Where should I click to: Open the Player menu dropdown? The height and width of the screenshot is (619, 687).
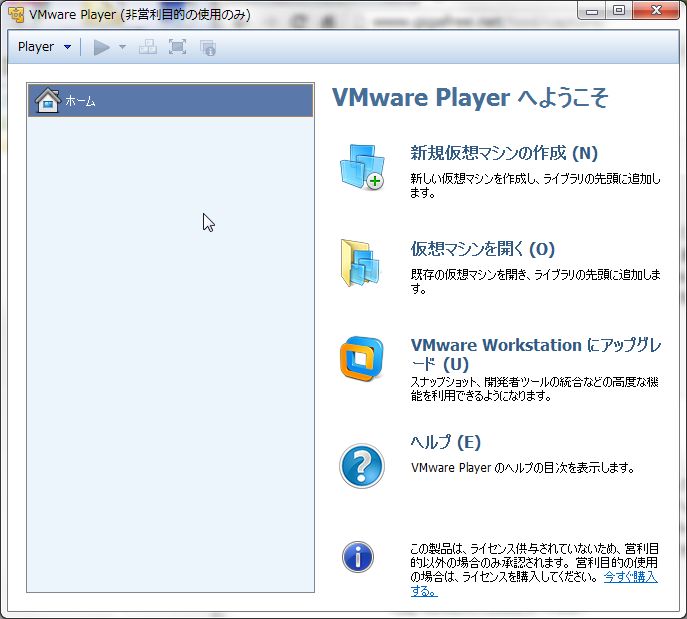click(44, 47)
